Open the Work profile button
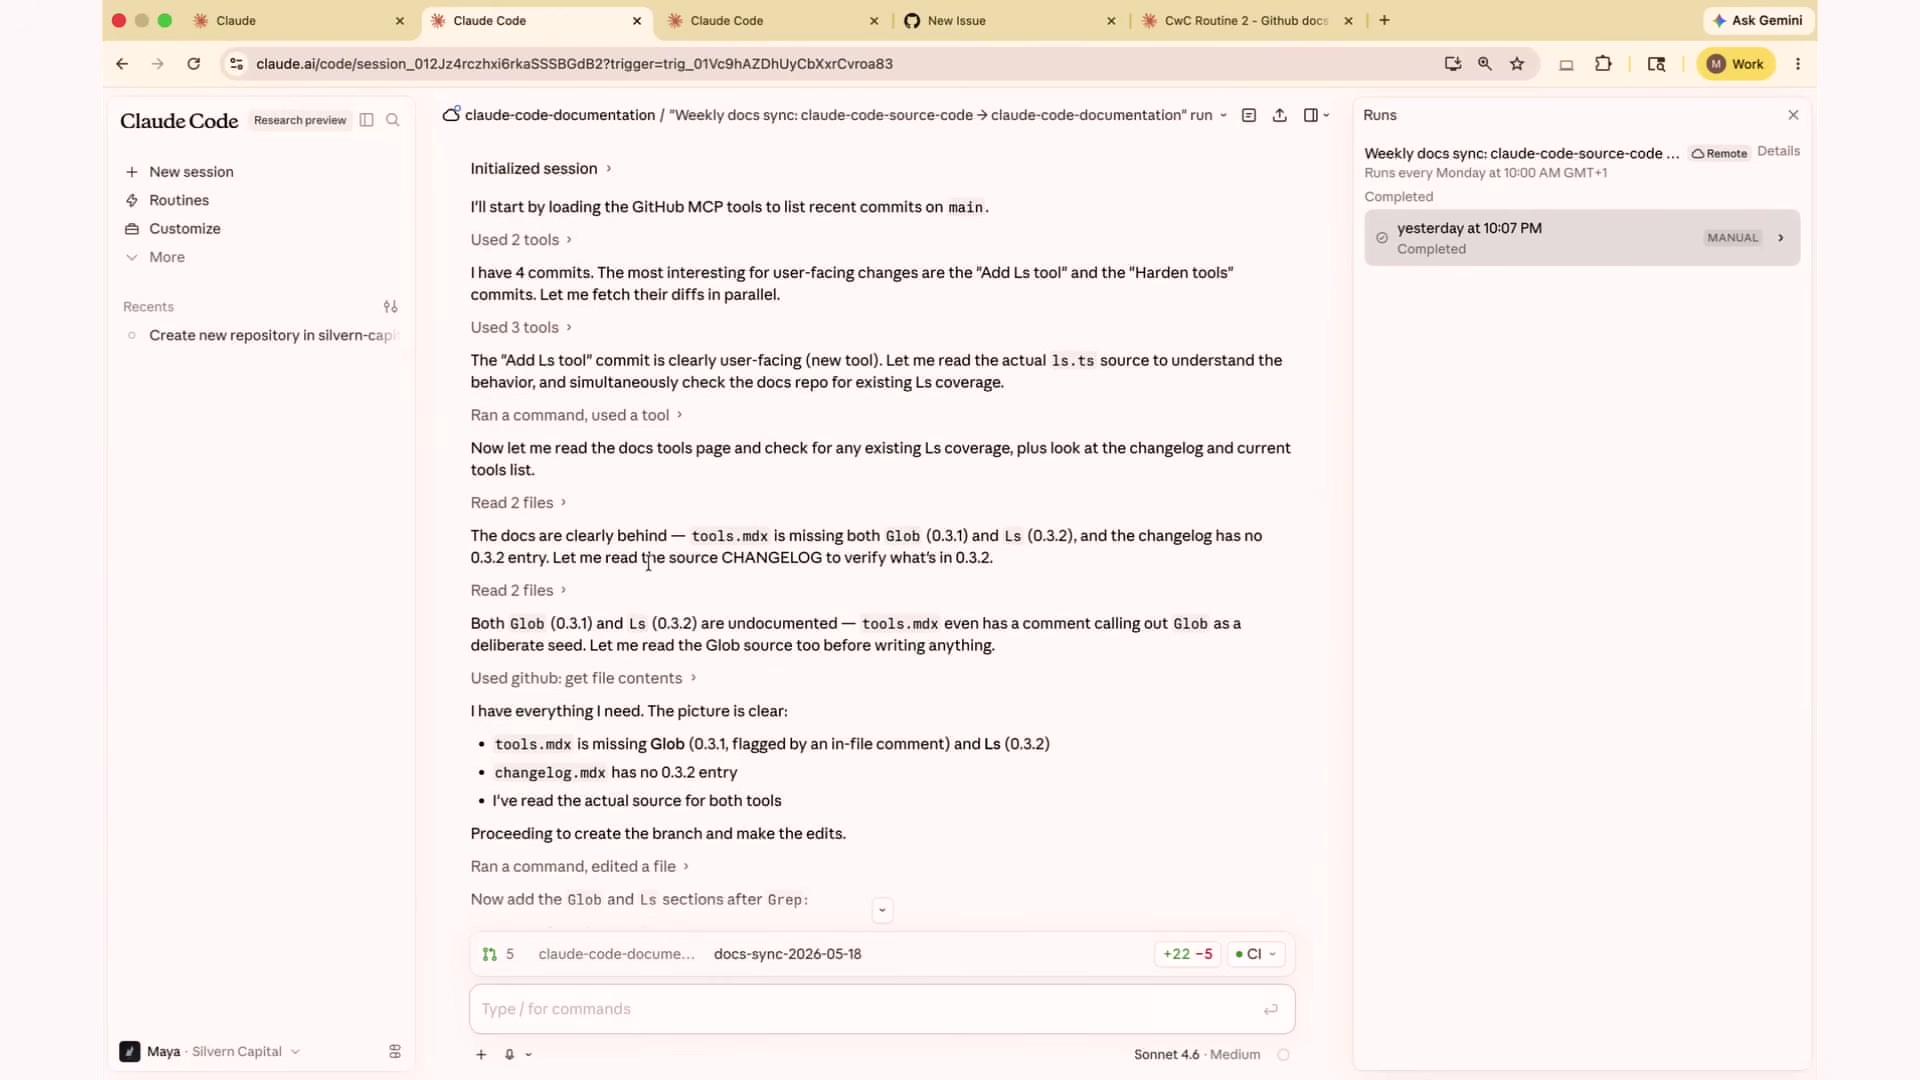This screenshot has width=1920, height=1080. click(1736, 64)
